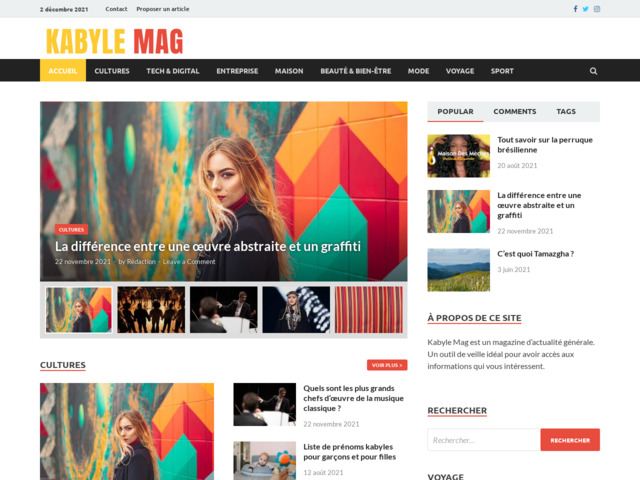Open featured article title about œuvre abstraite
Image resolution: width=640 pixels, height=480 pixels.
[x=208, y=246]
